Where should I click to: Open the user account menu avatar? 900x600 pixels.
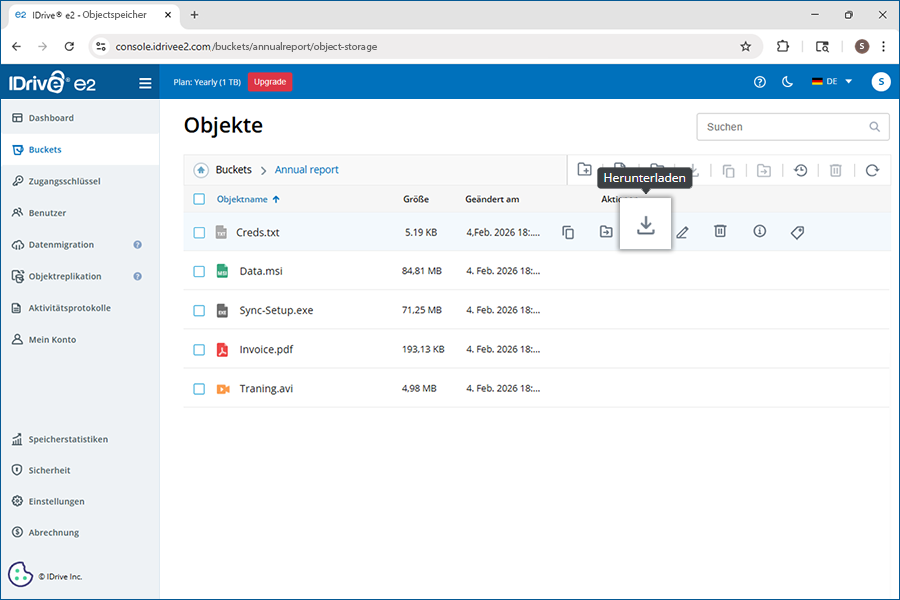(880, 82)
